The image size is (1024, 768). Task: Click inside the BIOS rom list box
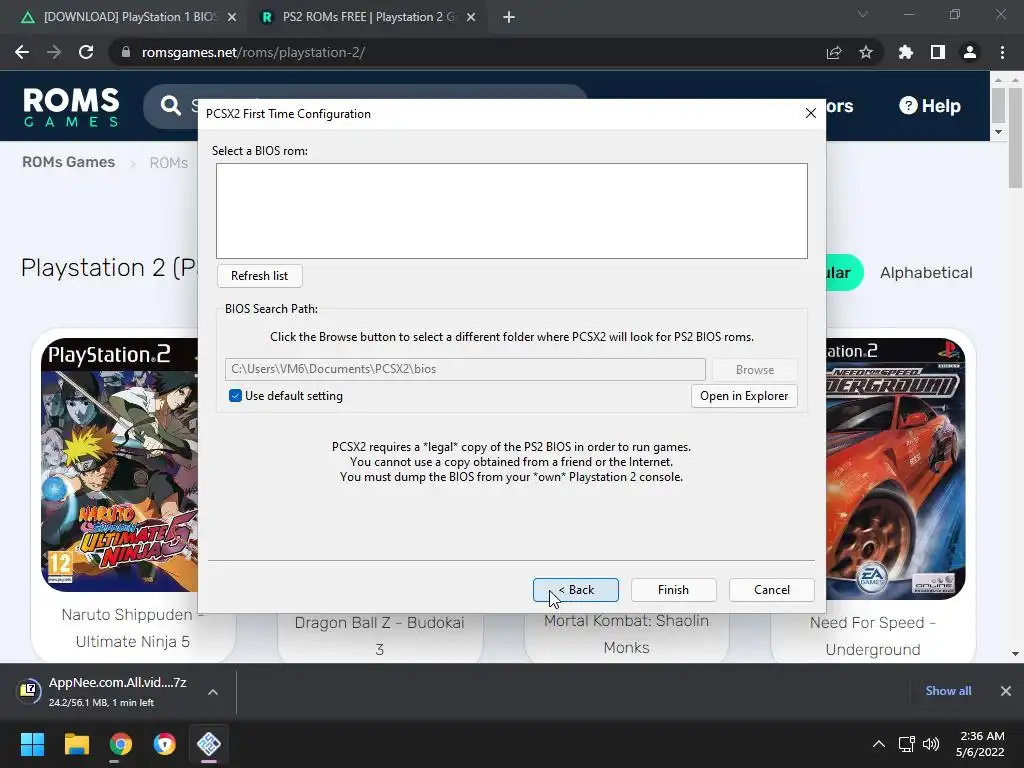pyautogui.click(x=512, y=211)
